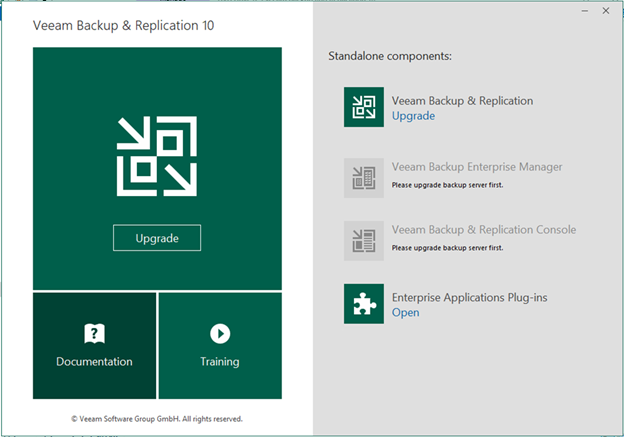Click the Veeam Backup & Replication component icon
Viewport: 624px width, 437px height.
[364, 107]
